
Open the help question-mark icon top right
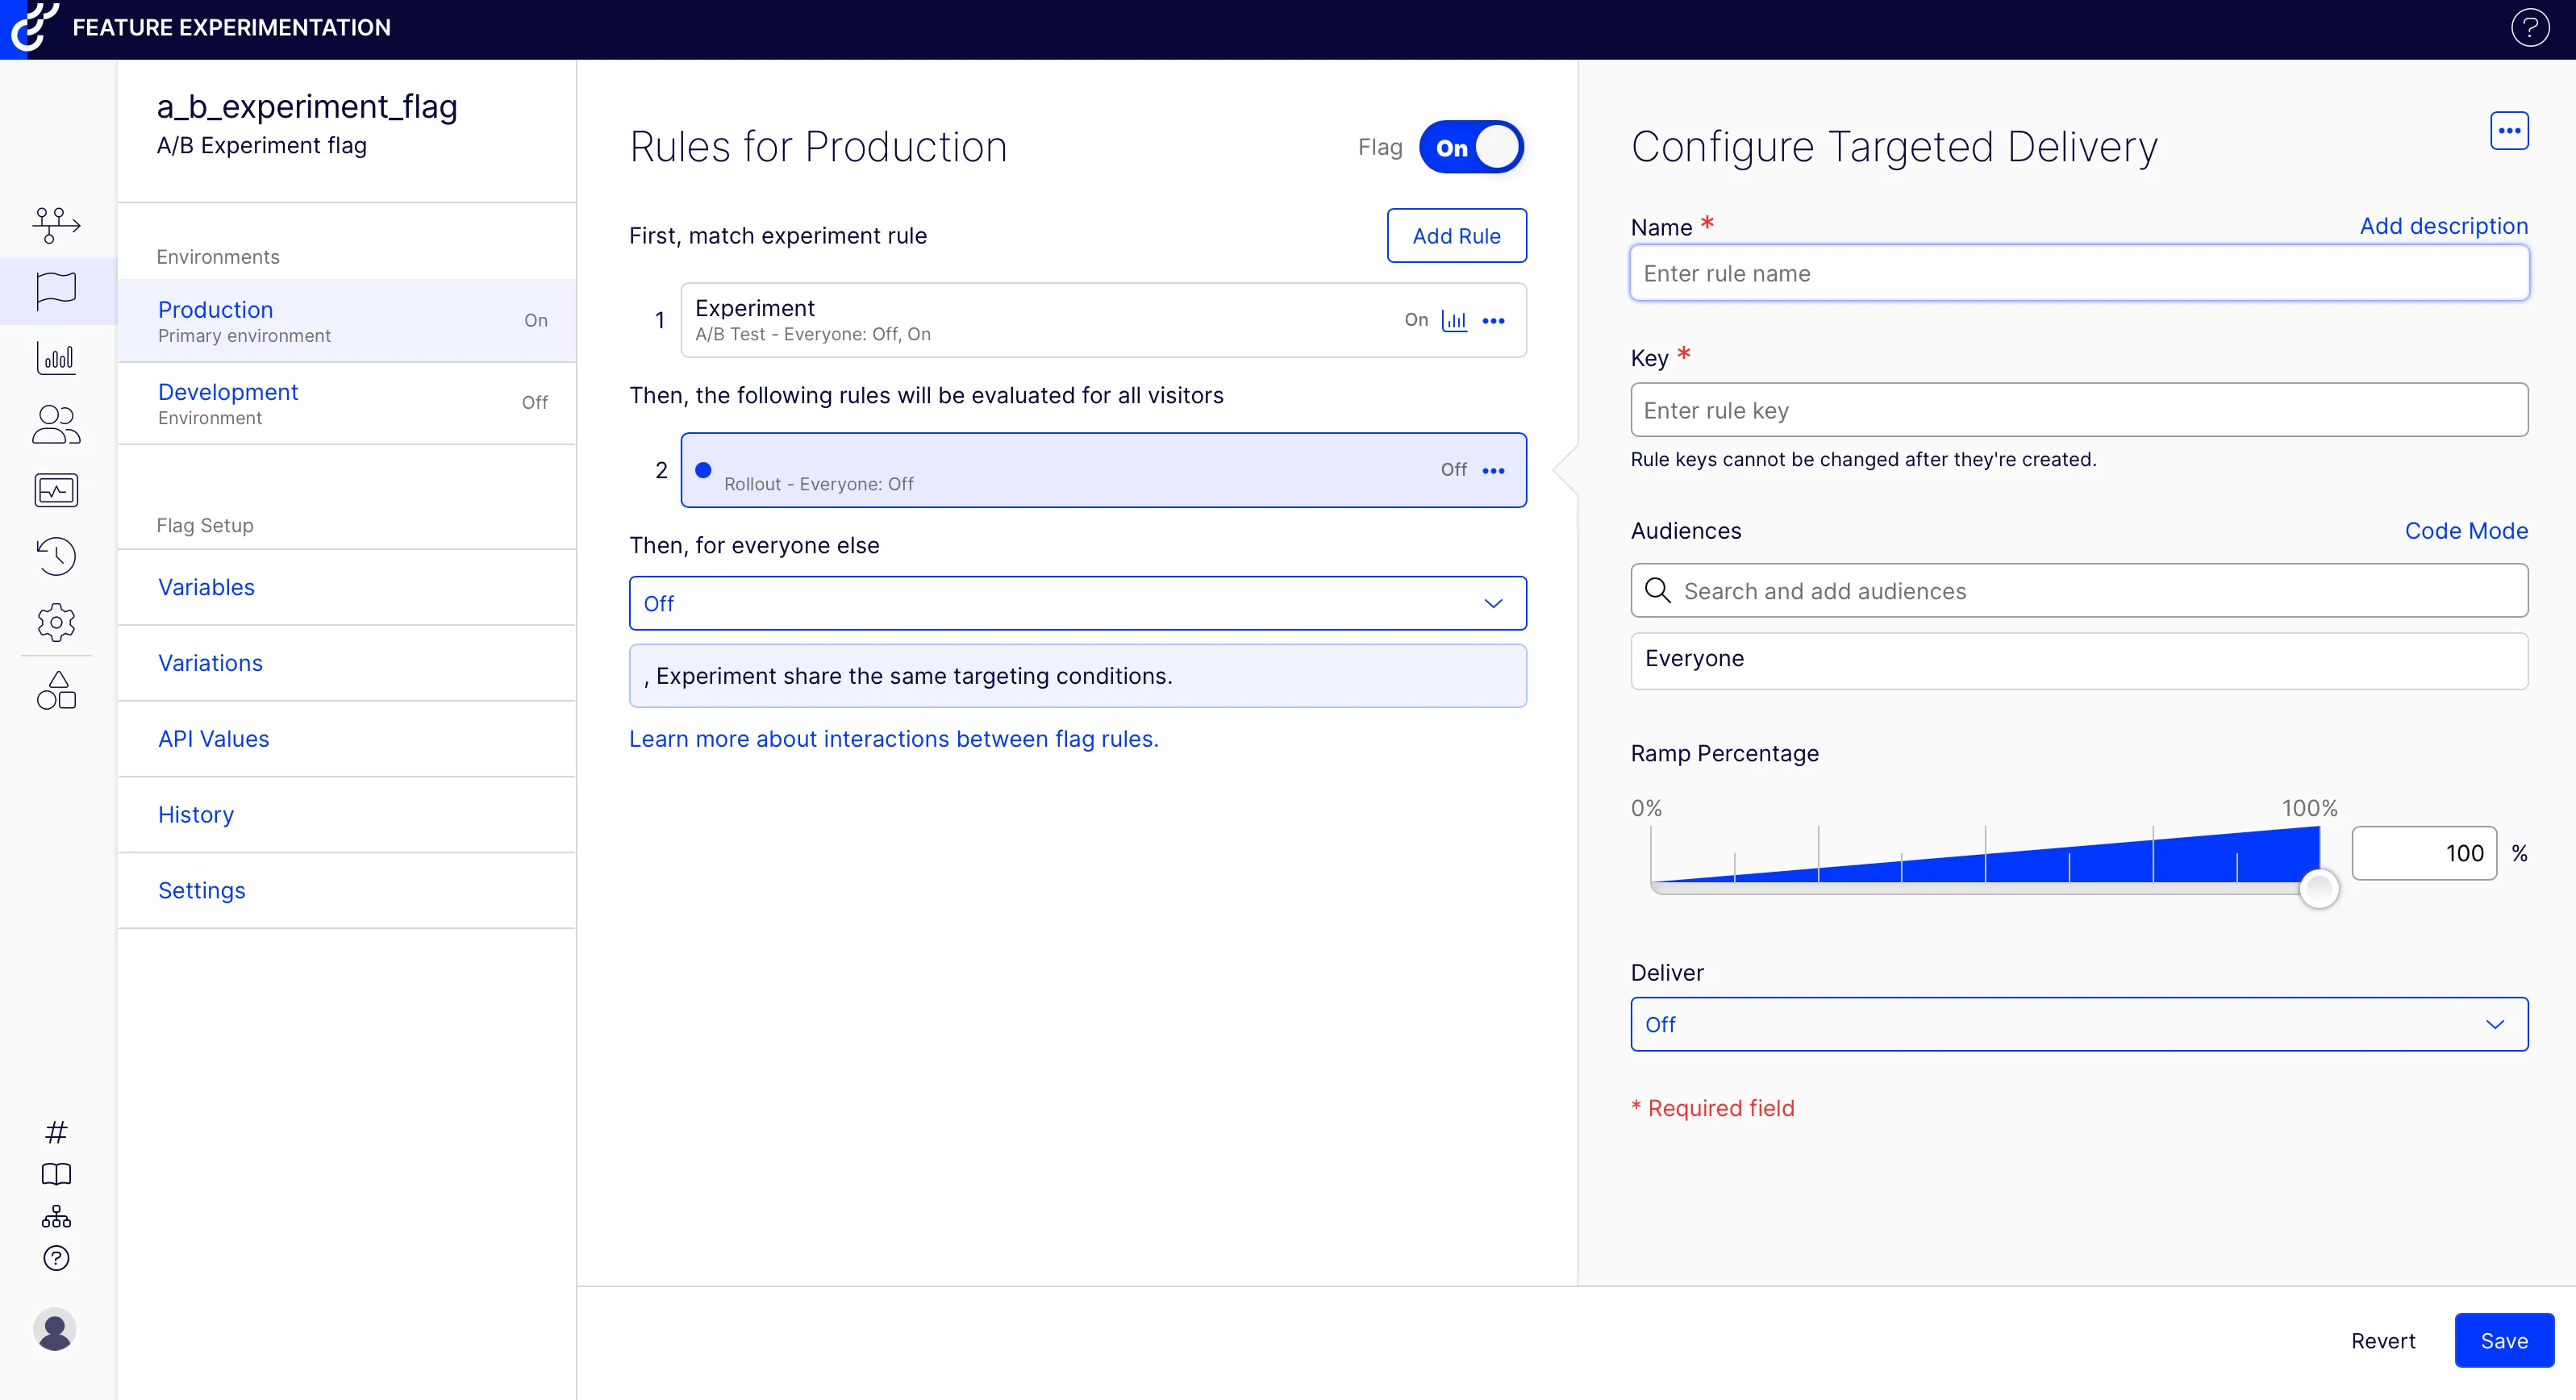pos(2530,27)
